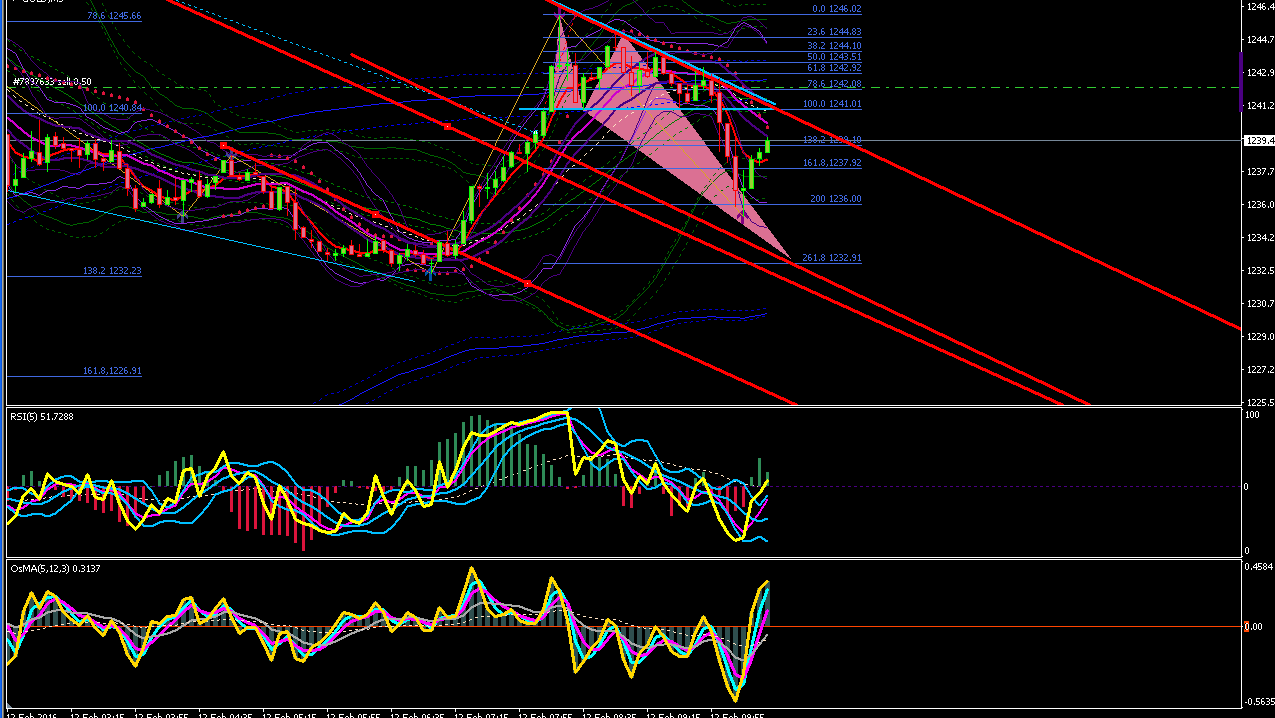Click the 1237.7 value on price scale

coord(1260,172)
